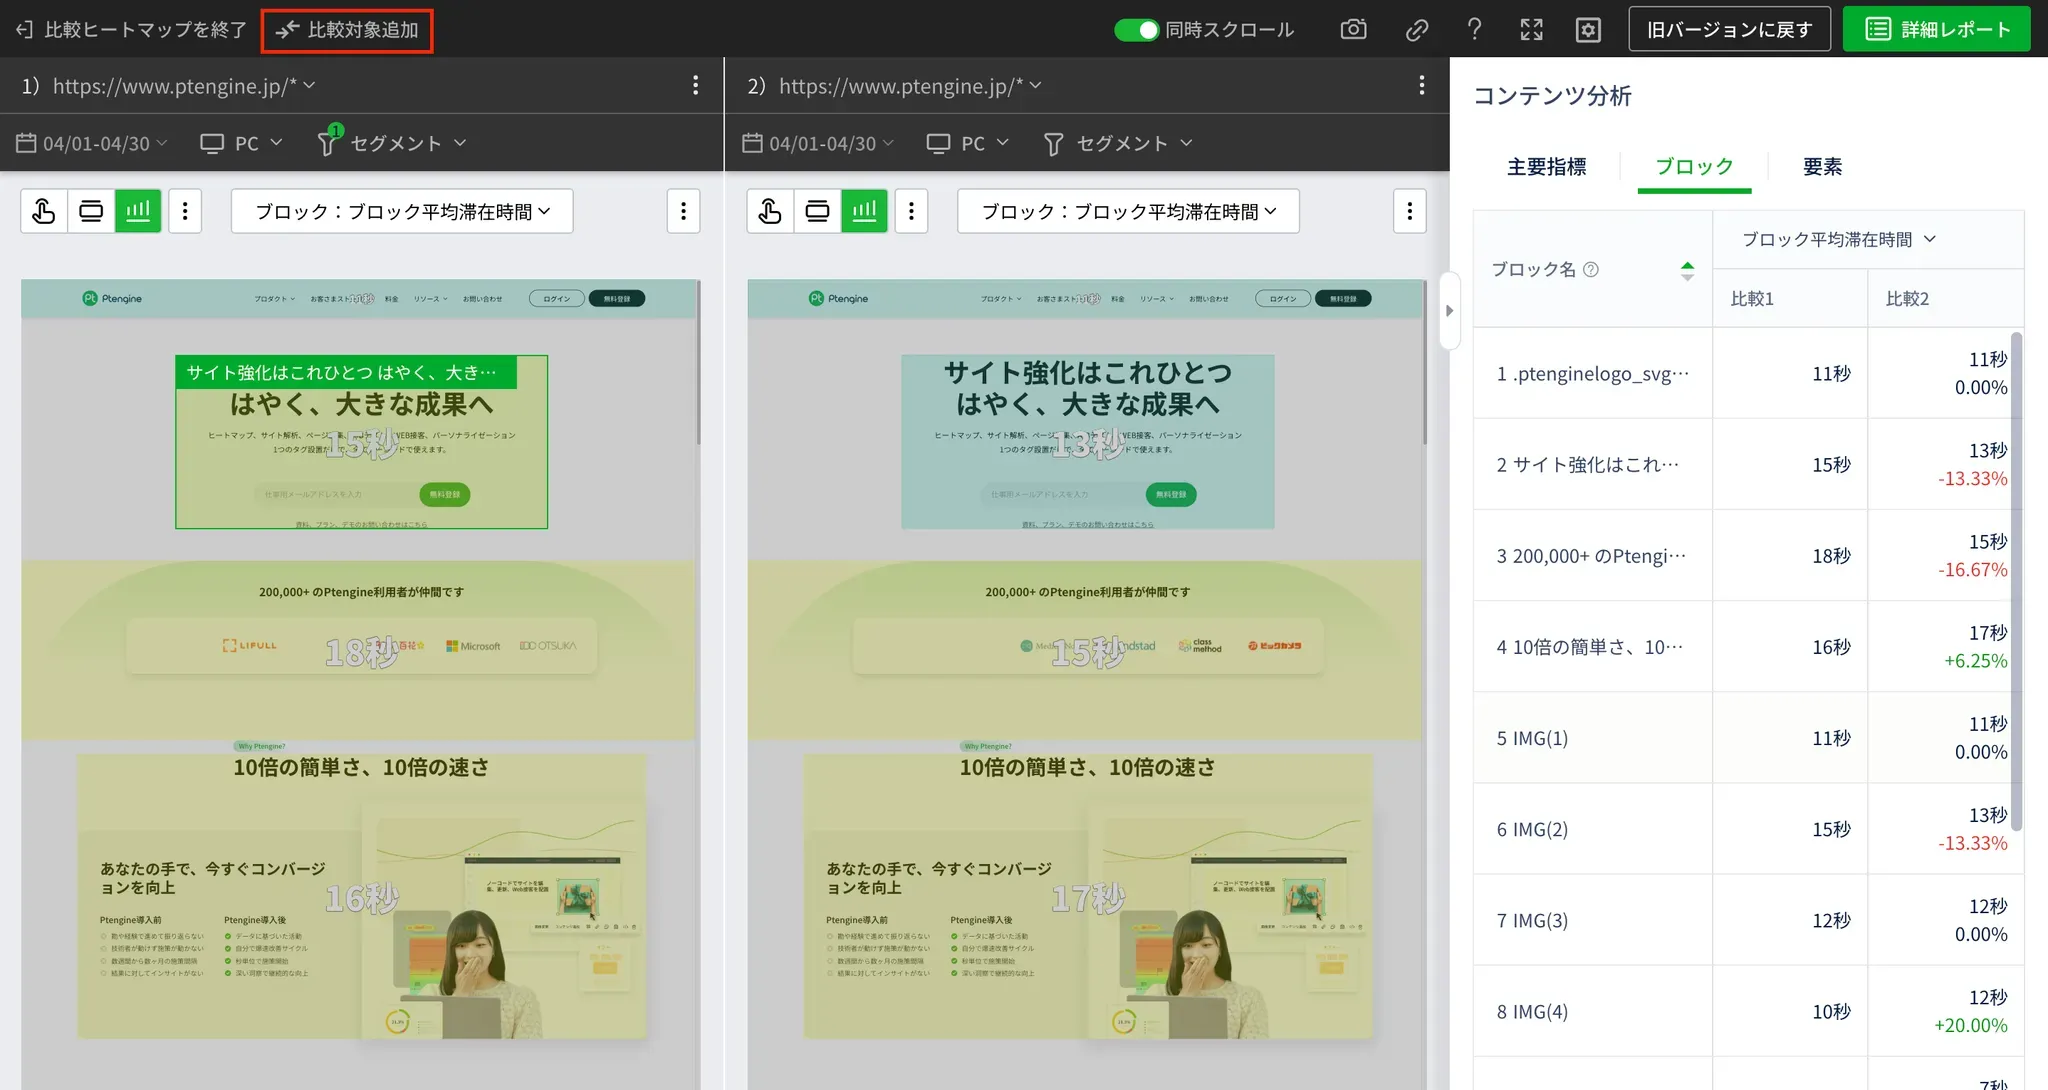Viewport: 2048px width, 1090px height.
Task: Open left pane block metric dropdown
Action: (402, 211)
